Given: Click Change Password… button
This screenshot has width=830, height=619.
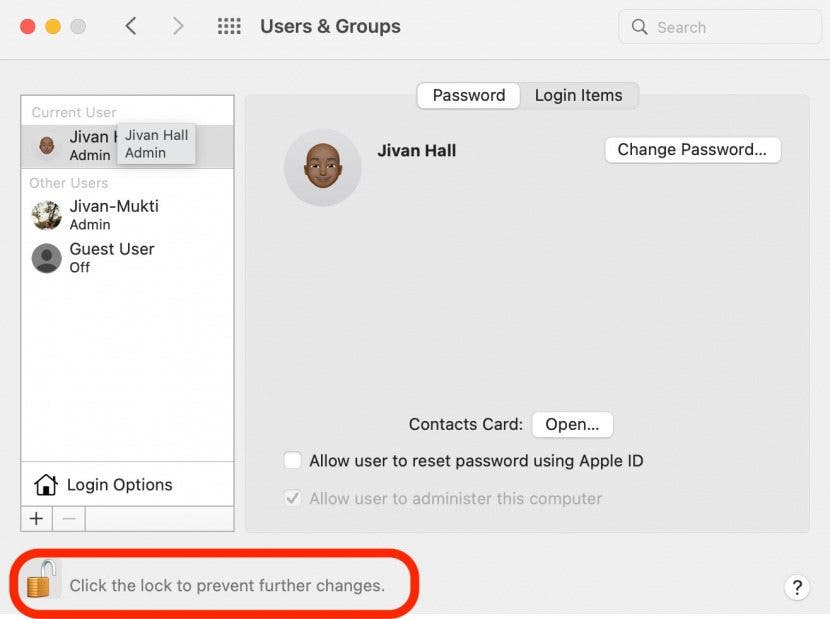Looking at the screenshot, I should (x=692, y=150).
